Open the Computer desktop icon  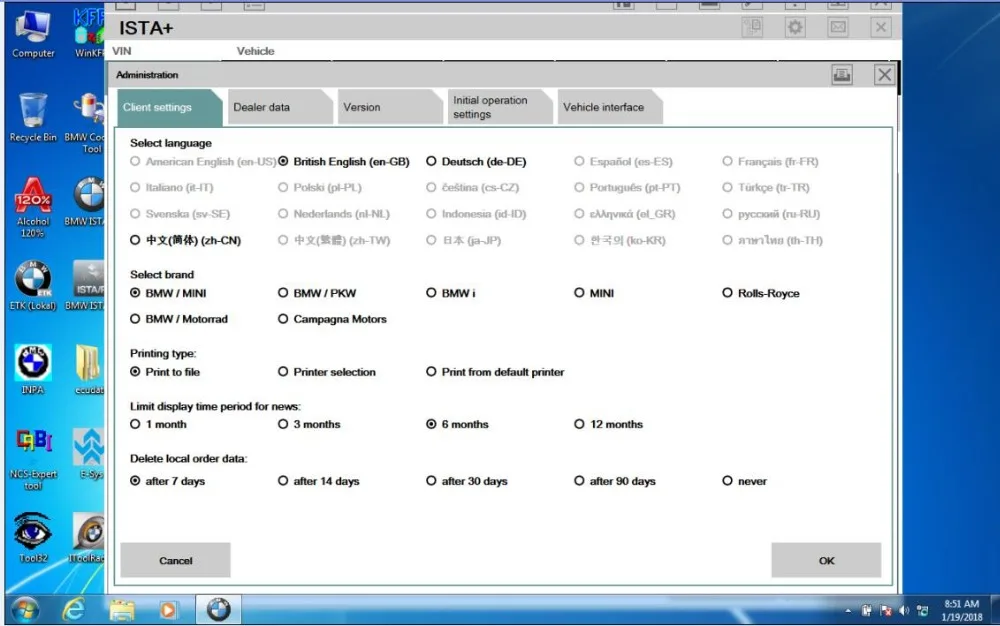(33, 34)
